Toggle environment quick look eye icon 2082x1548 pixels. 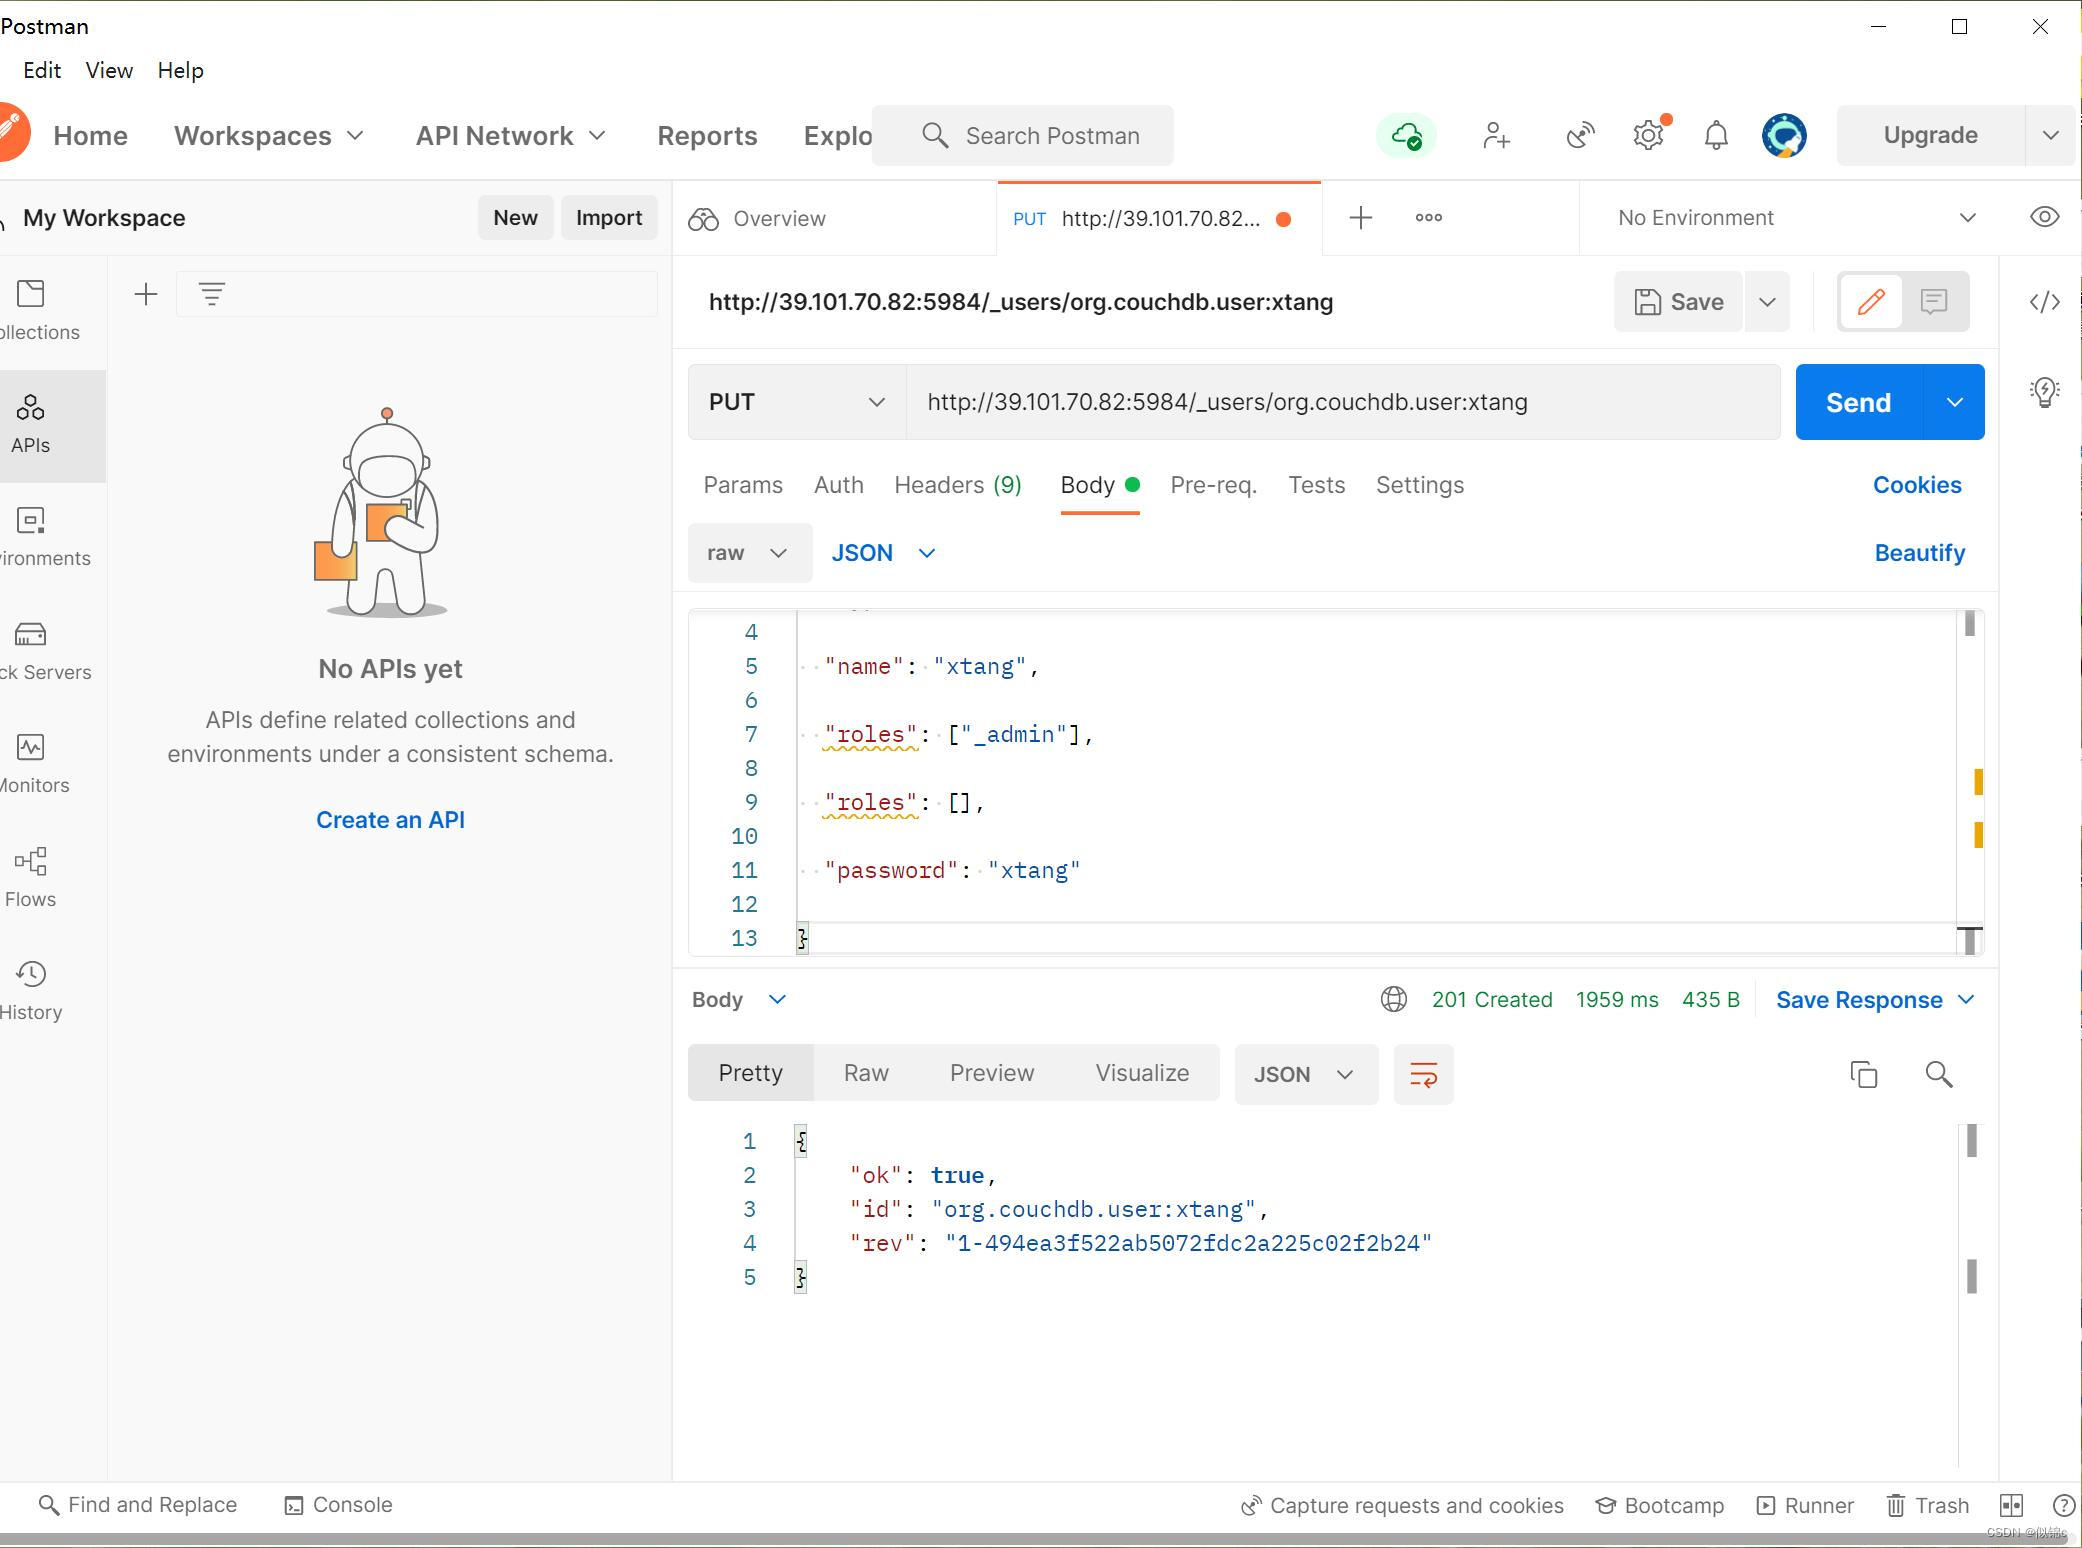coord(2044,217)
